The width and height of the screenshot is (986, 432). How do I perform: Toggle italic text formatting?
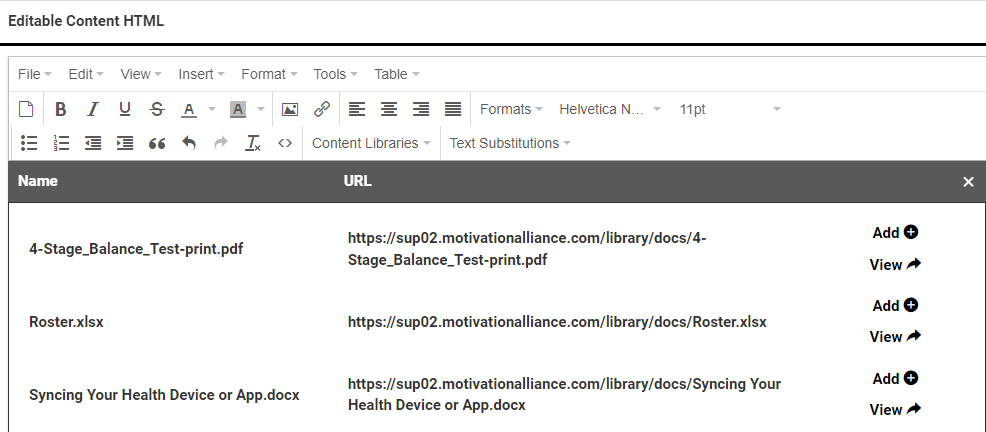coord(93,109)
